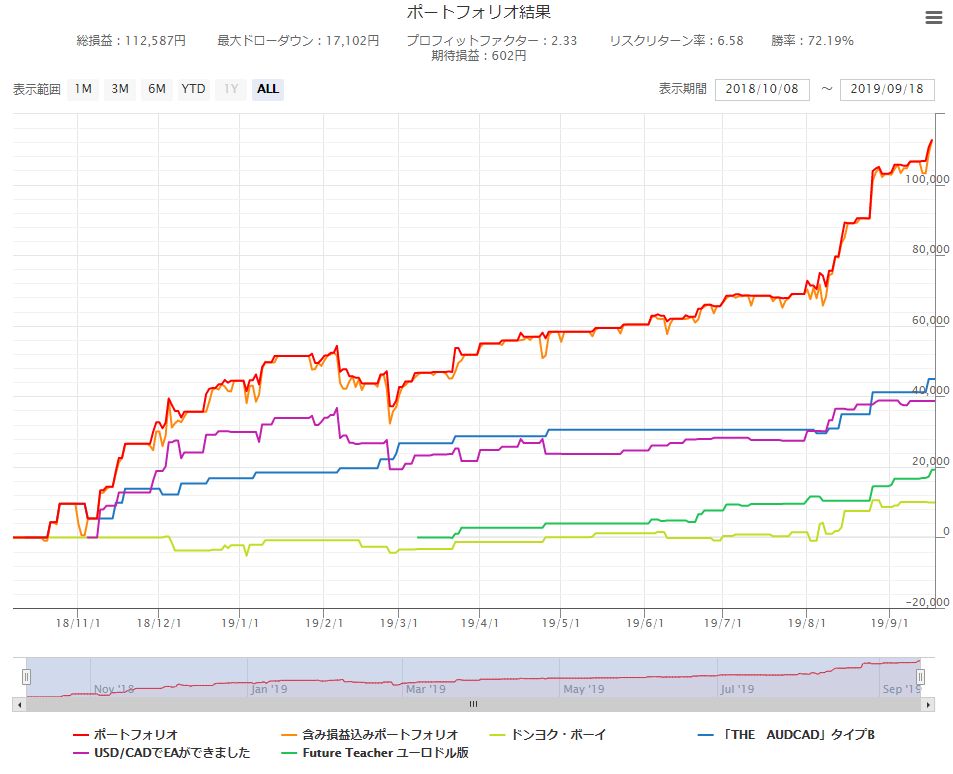The height and width of the screenshot is (774, 953).
Task: Click the 表示期間 label
Action: point(683,89)
